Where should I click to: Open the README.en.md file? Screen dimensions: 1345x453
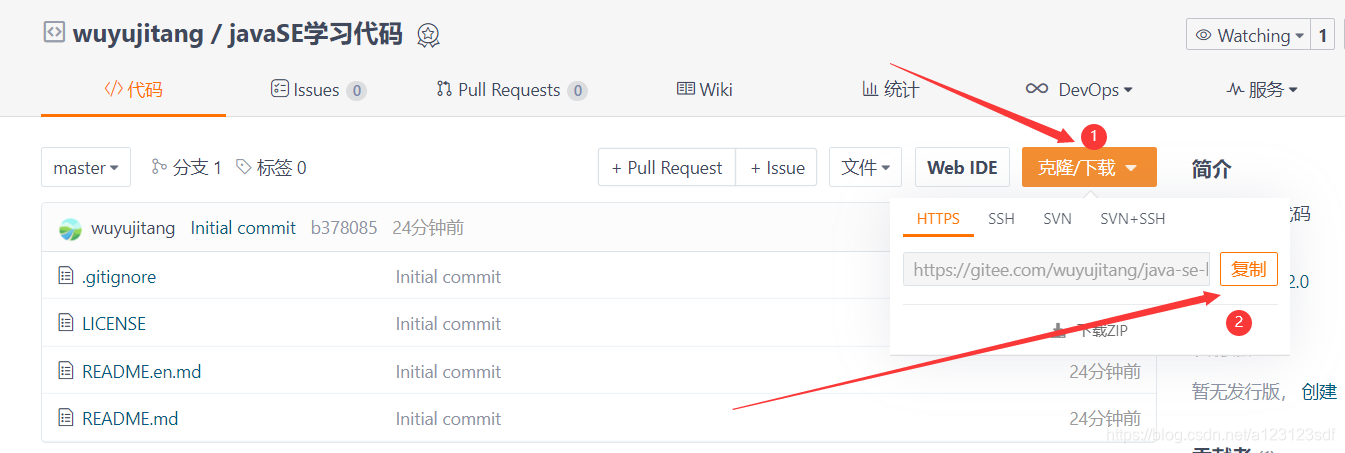click(142, 372)
